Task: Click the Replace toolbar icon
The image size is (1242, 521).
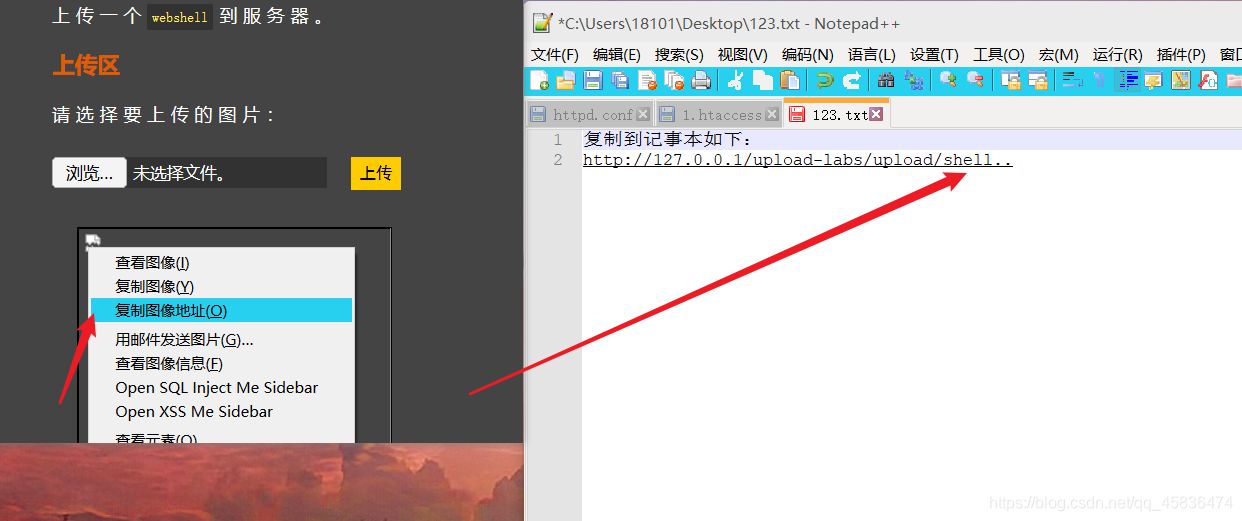Action: [x=915, y=81]
